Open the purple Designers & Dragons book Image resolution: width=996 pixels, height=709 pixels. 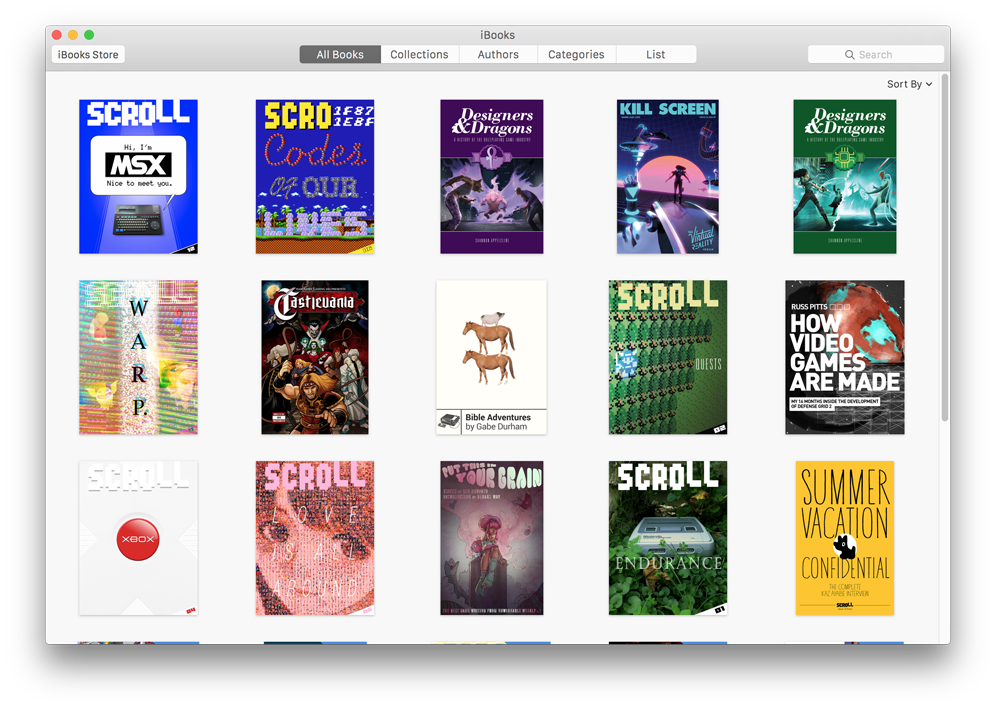coord(491,177)
